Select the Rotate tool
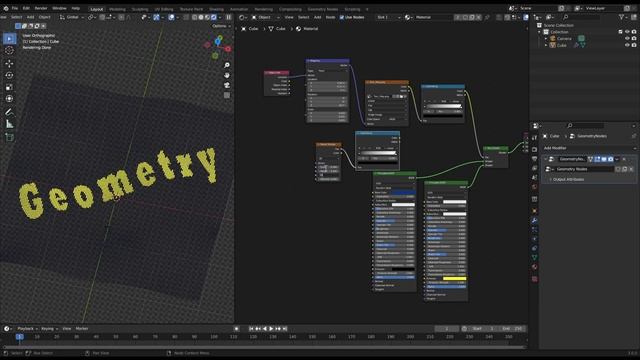The image size is (640, 360). click(x=9, y=75)
